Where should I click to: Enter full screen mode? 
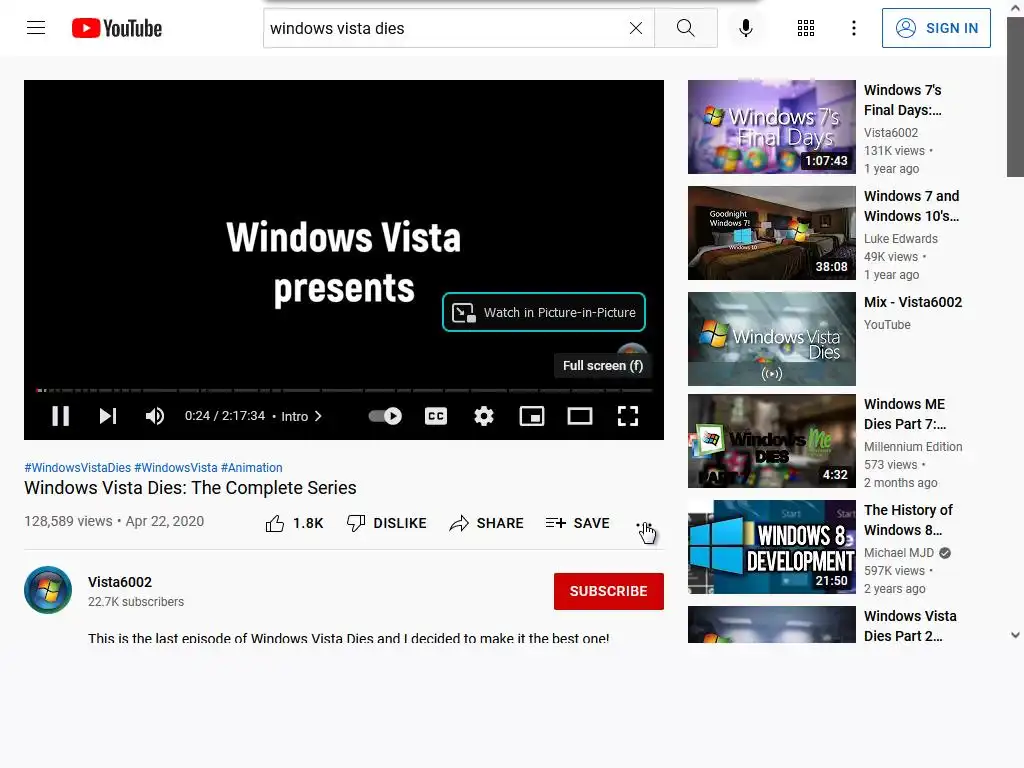pos(628,416)
